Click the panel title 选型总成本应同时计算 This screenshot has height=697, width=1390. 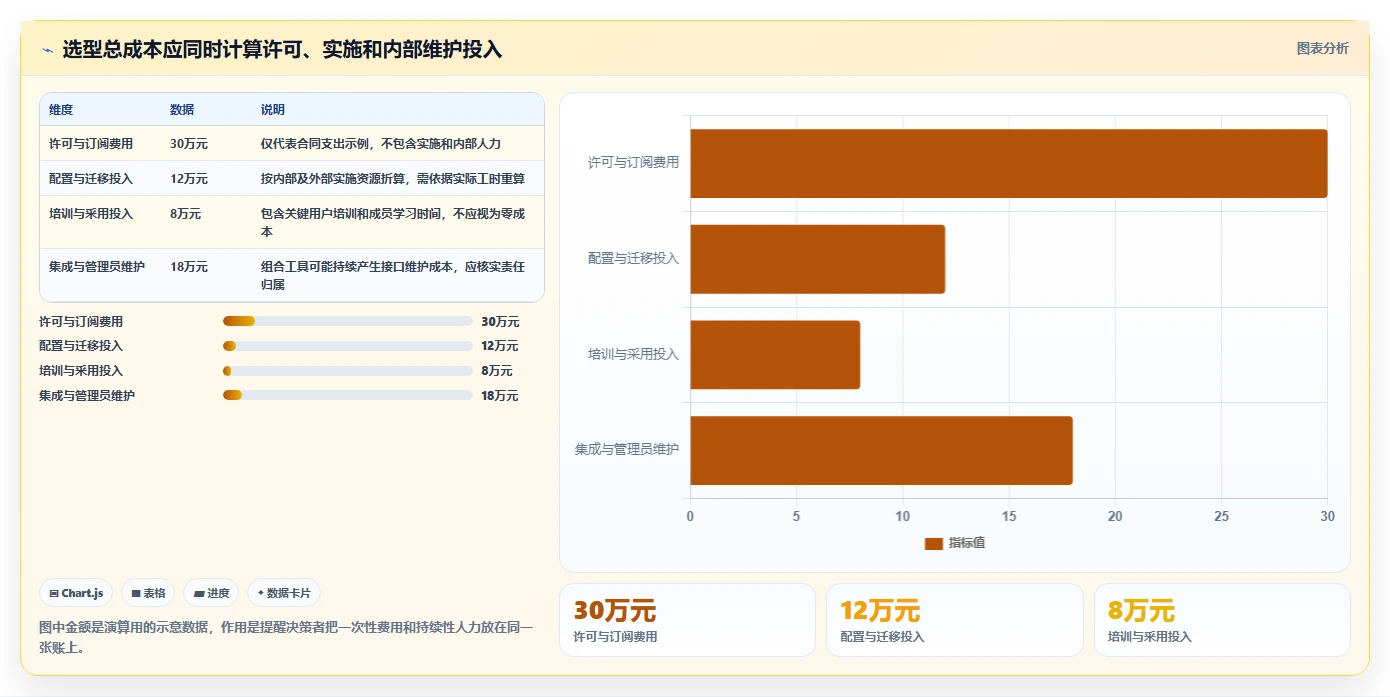click(x=283, y=49)
